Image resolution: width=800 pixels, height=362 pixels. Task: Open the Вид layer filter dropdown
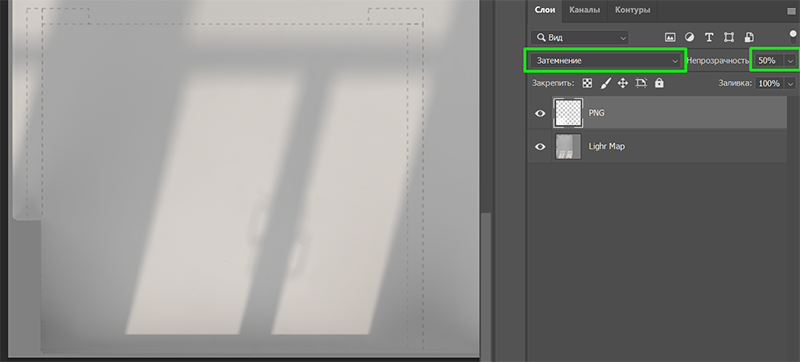point(580,38)
